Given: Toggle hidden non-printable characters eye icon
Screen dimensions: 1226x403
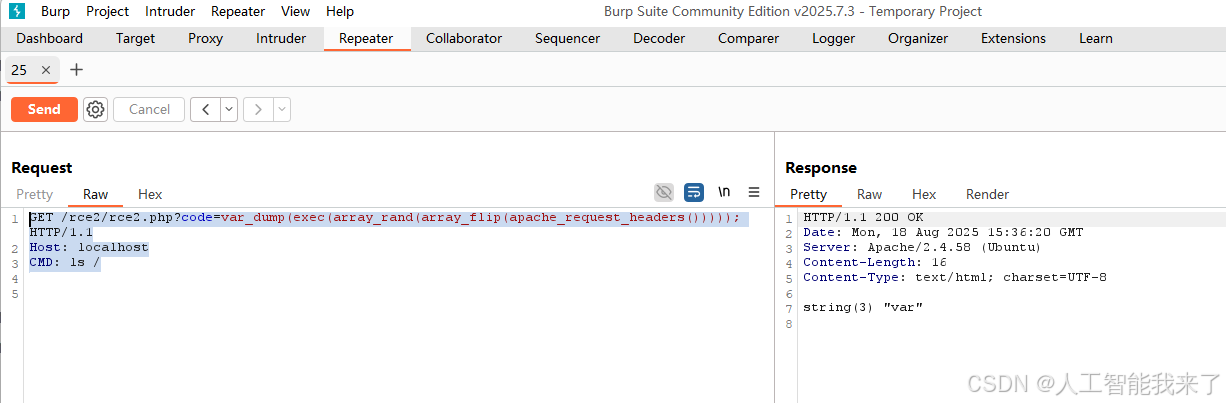Looking at the screenshot, I should 664,192.
